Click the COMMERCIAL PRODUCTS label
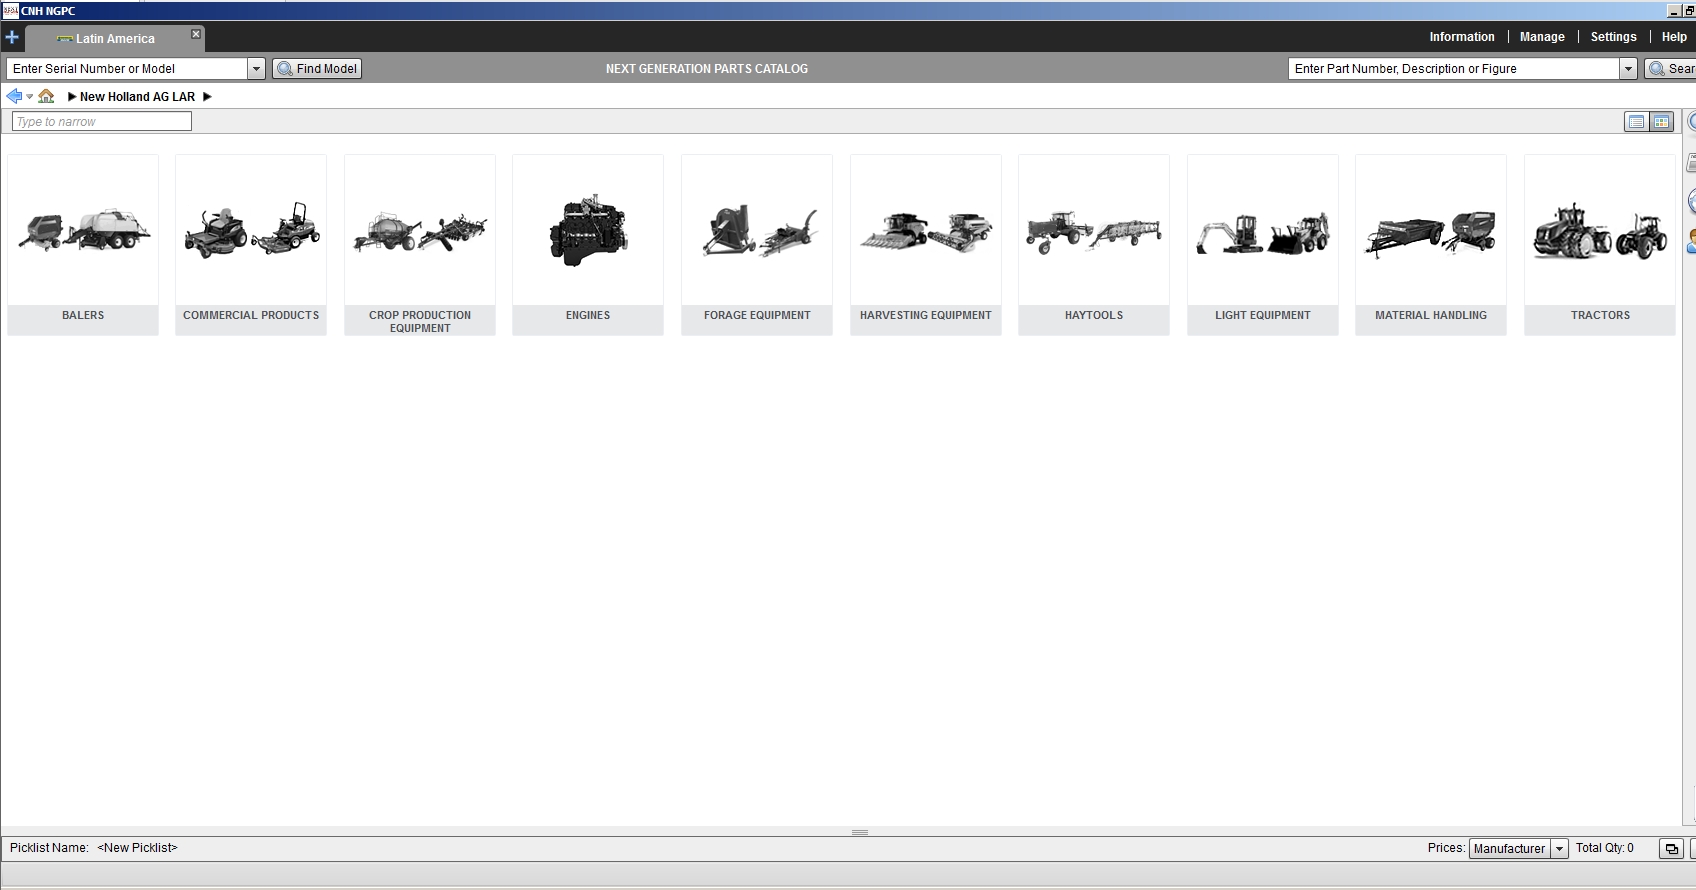Image resolution: width=1696 pixels, height=890 pixels. tap(251, 315)
